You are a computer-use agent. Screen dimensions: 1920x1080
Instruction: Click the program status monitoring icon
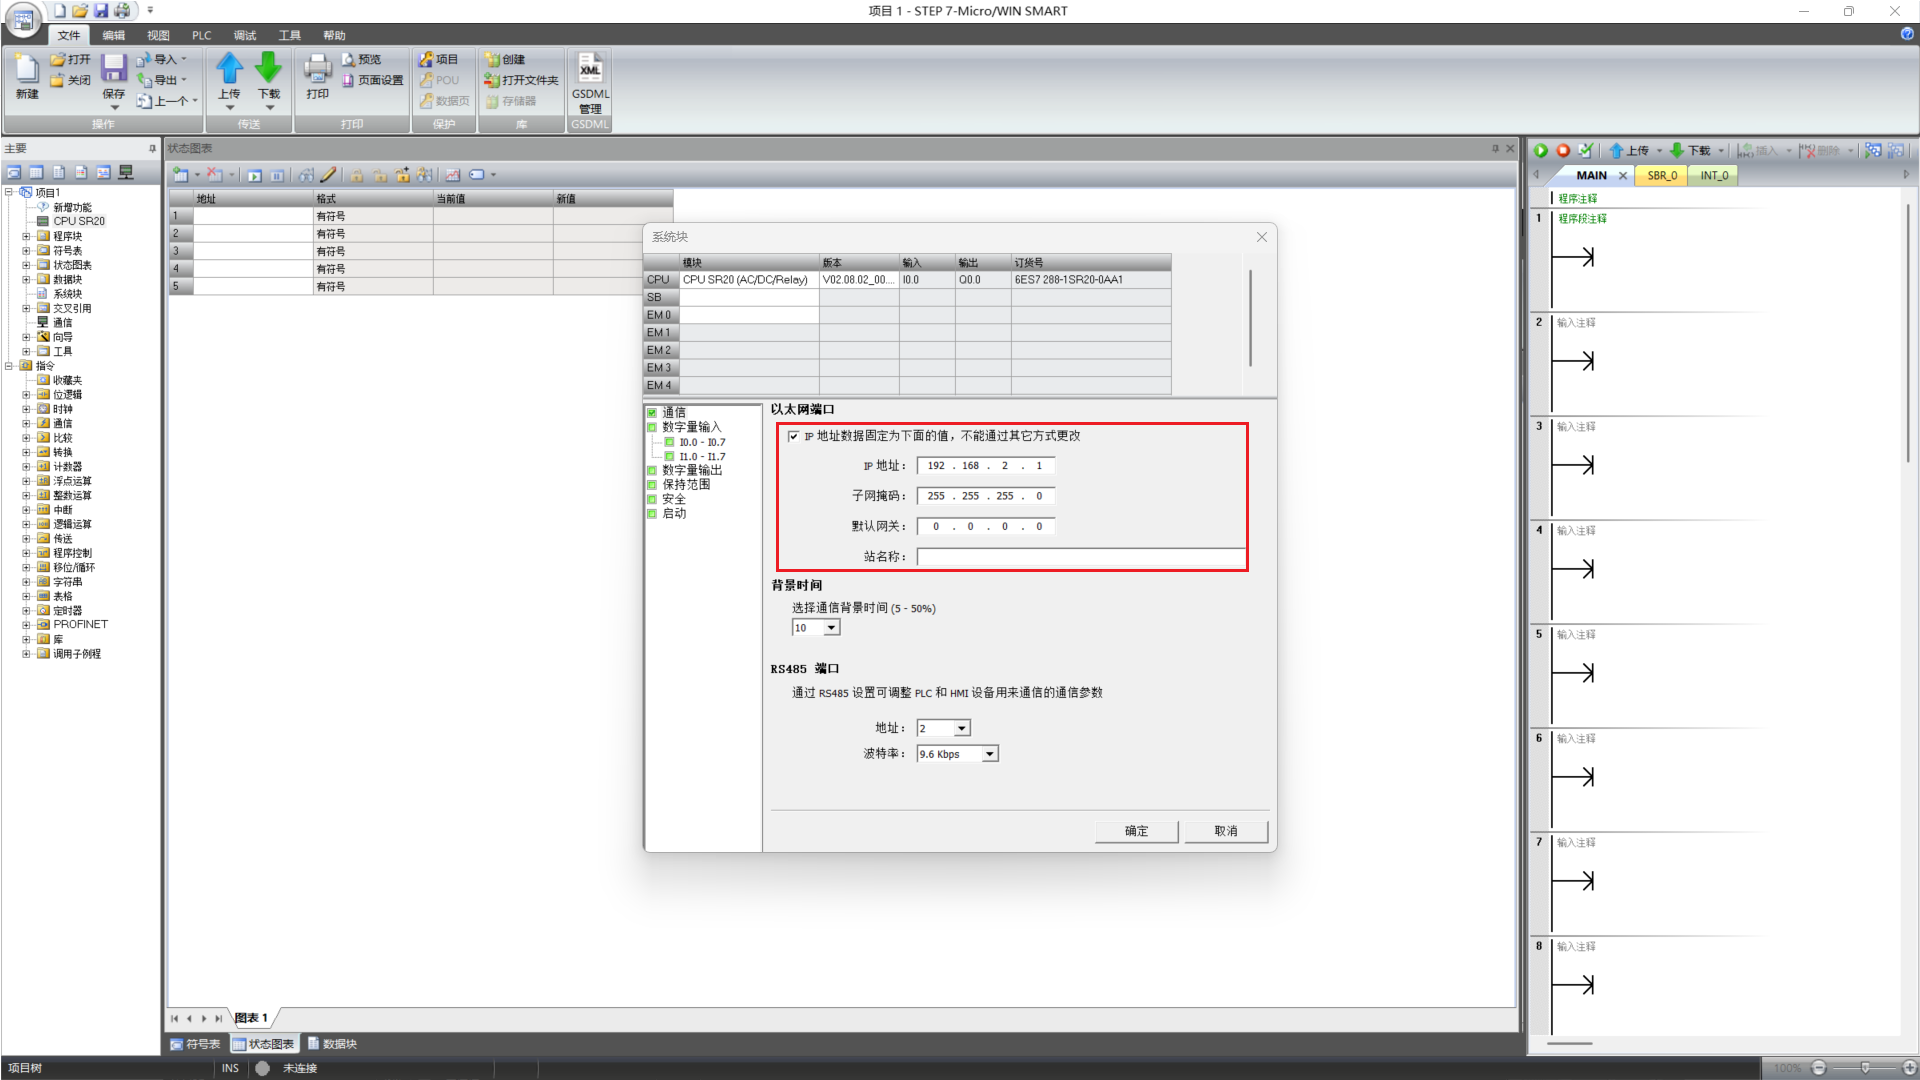(1873, 150)
